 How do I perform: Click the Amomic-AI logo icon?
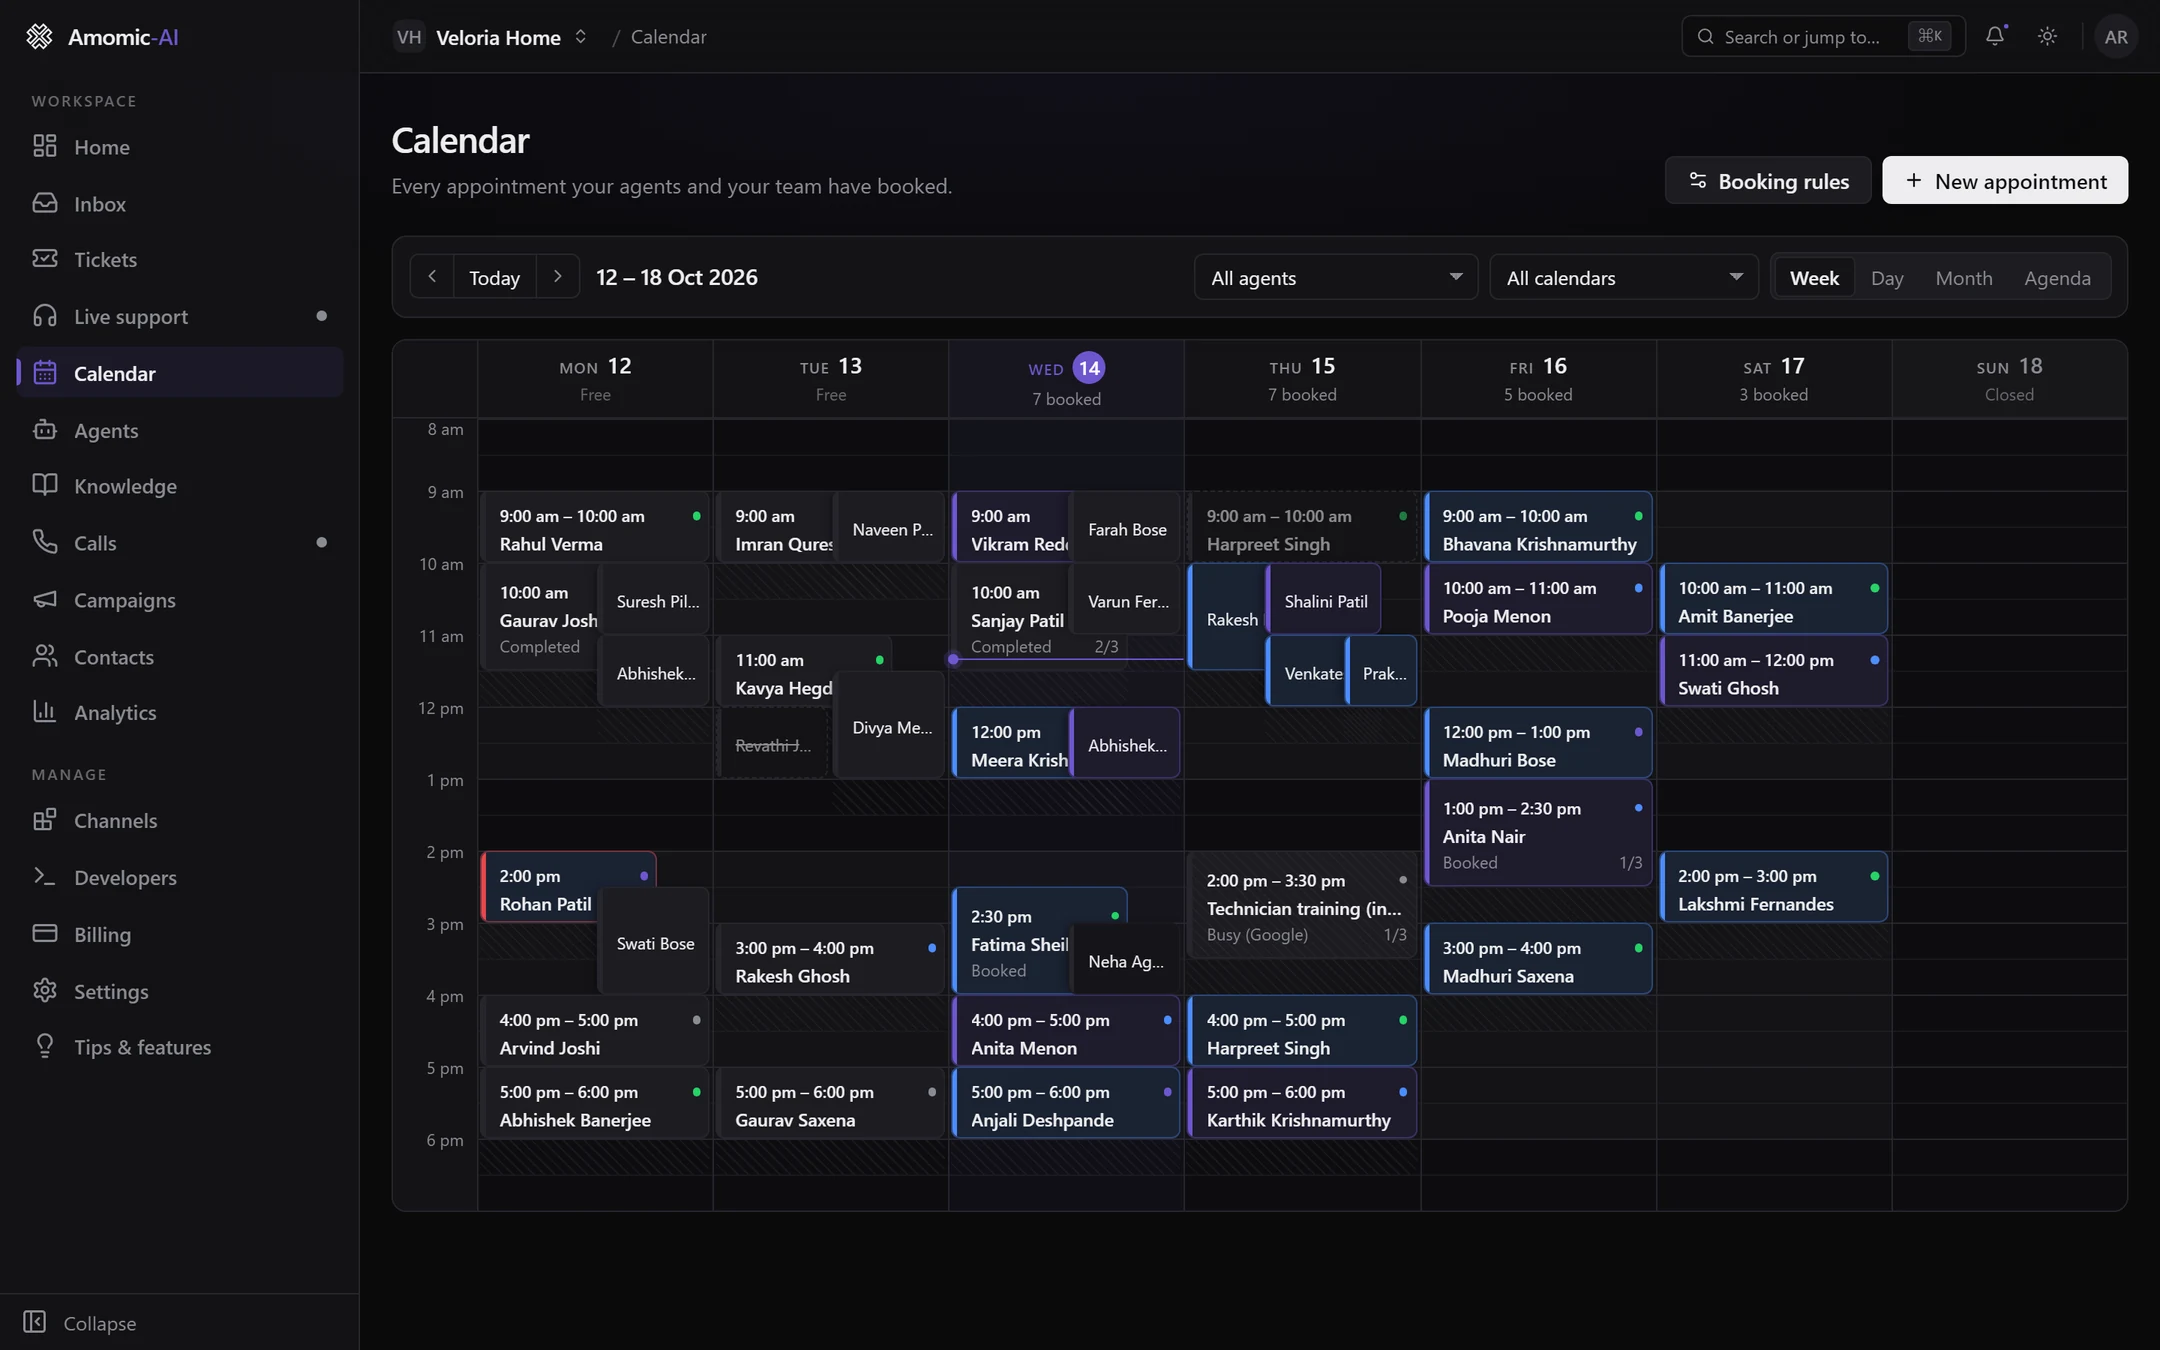[x=39, y=37]
